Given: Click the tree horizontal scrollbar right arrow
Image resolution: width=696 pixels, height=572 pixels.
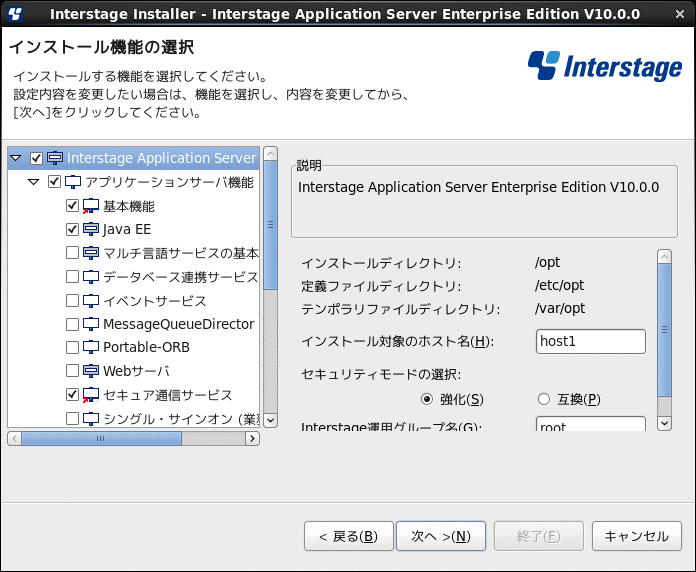Looking at the screenshot, I should (x=253, y=438).
